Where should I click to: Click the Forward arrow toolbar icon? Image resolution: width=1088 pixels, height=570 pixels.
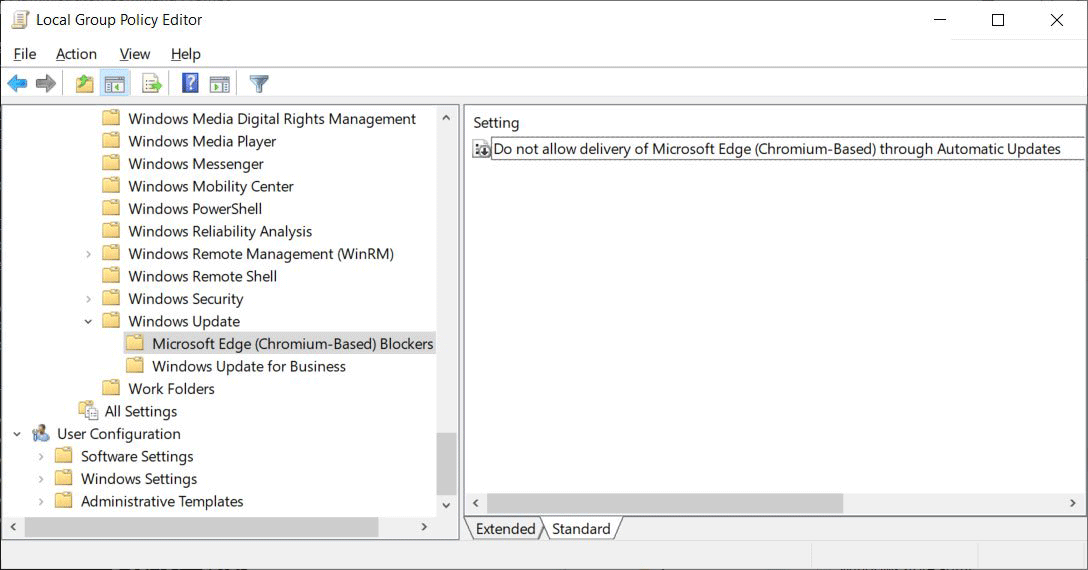[46, 84]
